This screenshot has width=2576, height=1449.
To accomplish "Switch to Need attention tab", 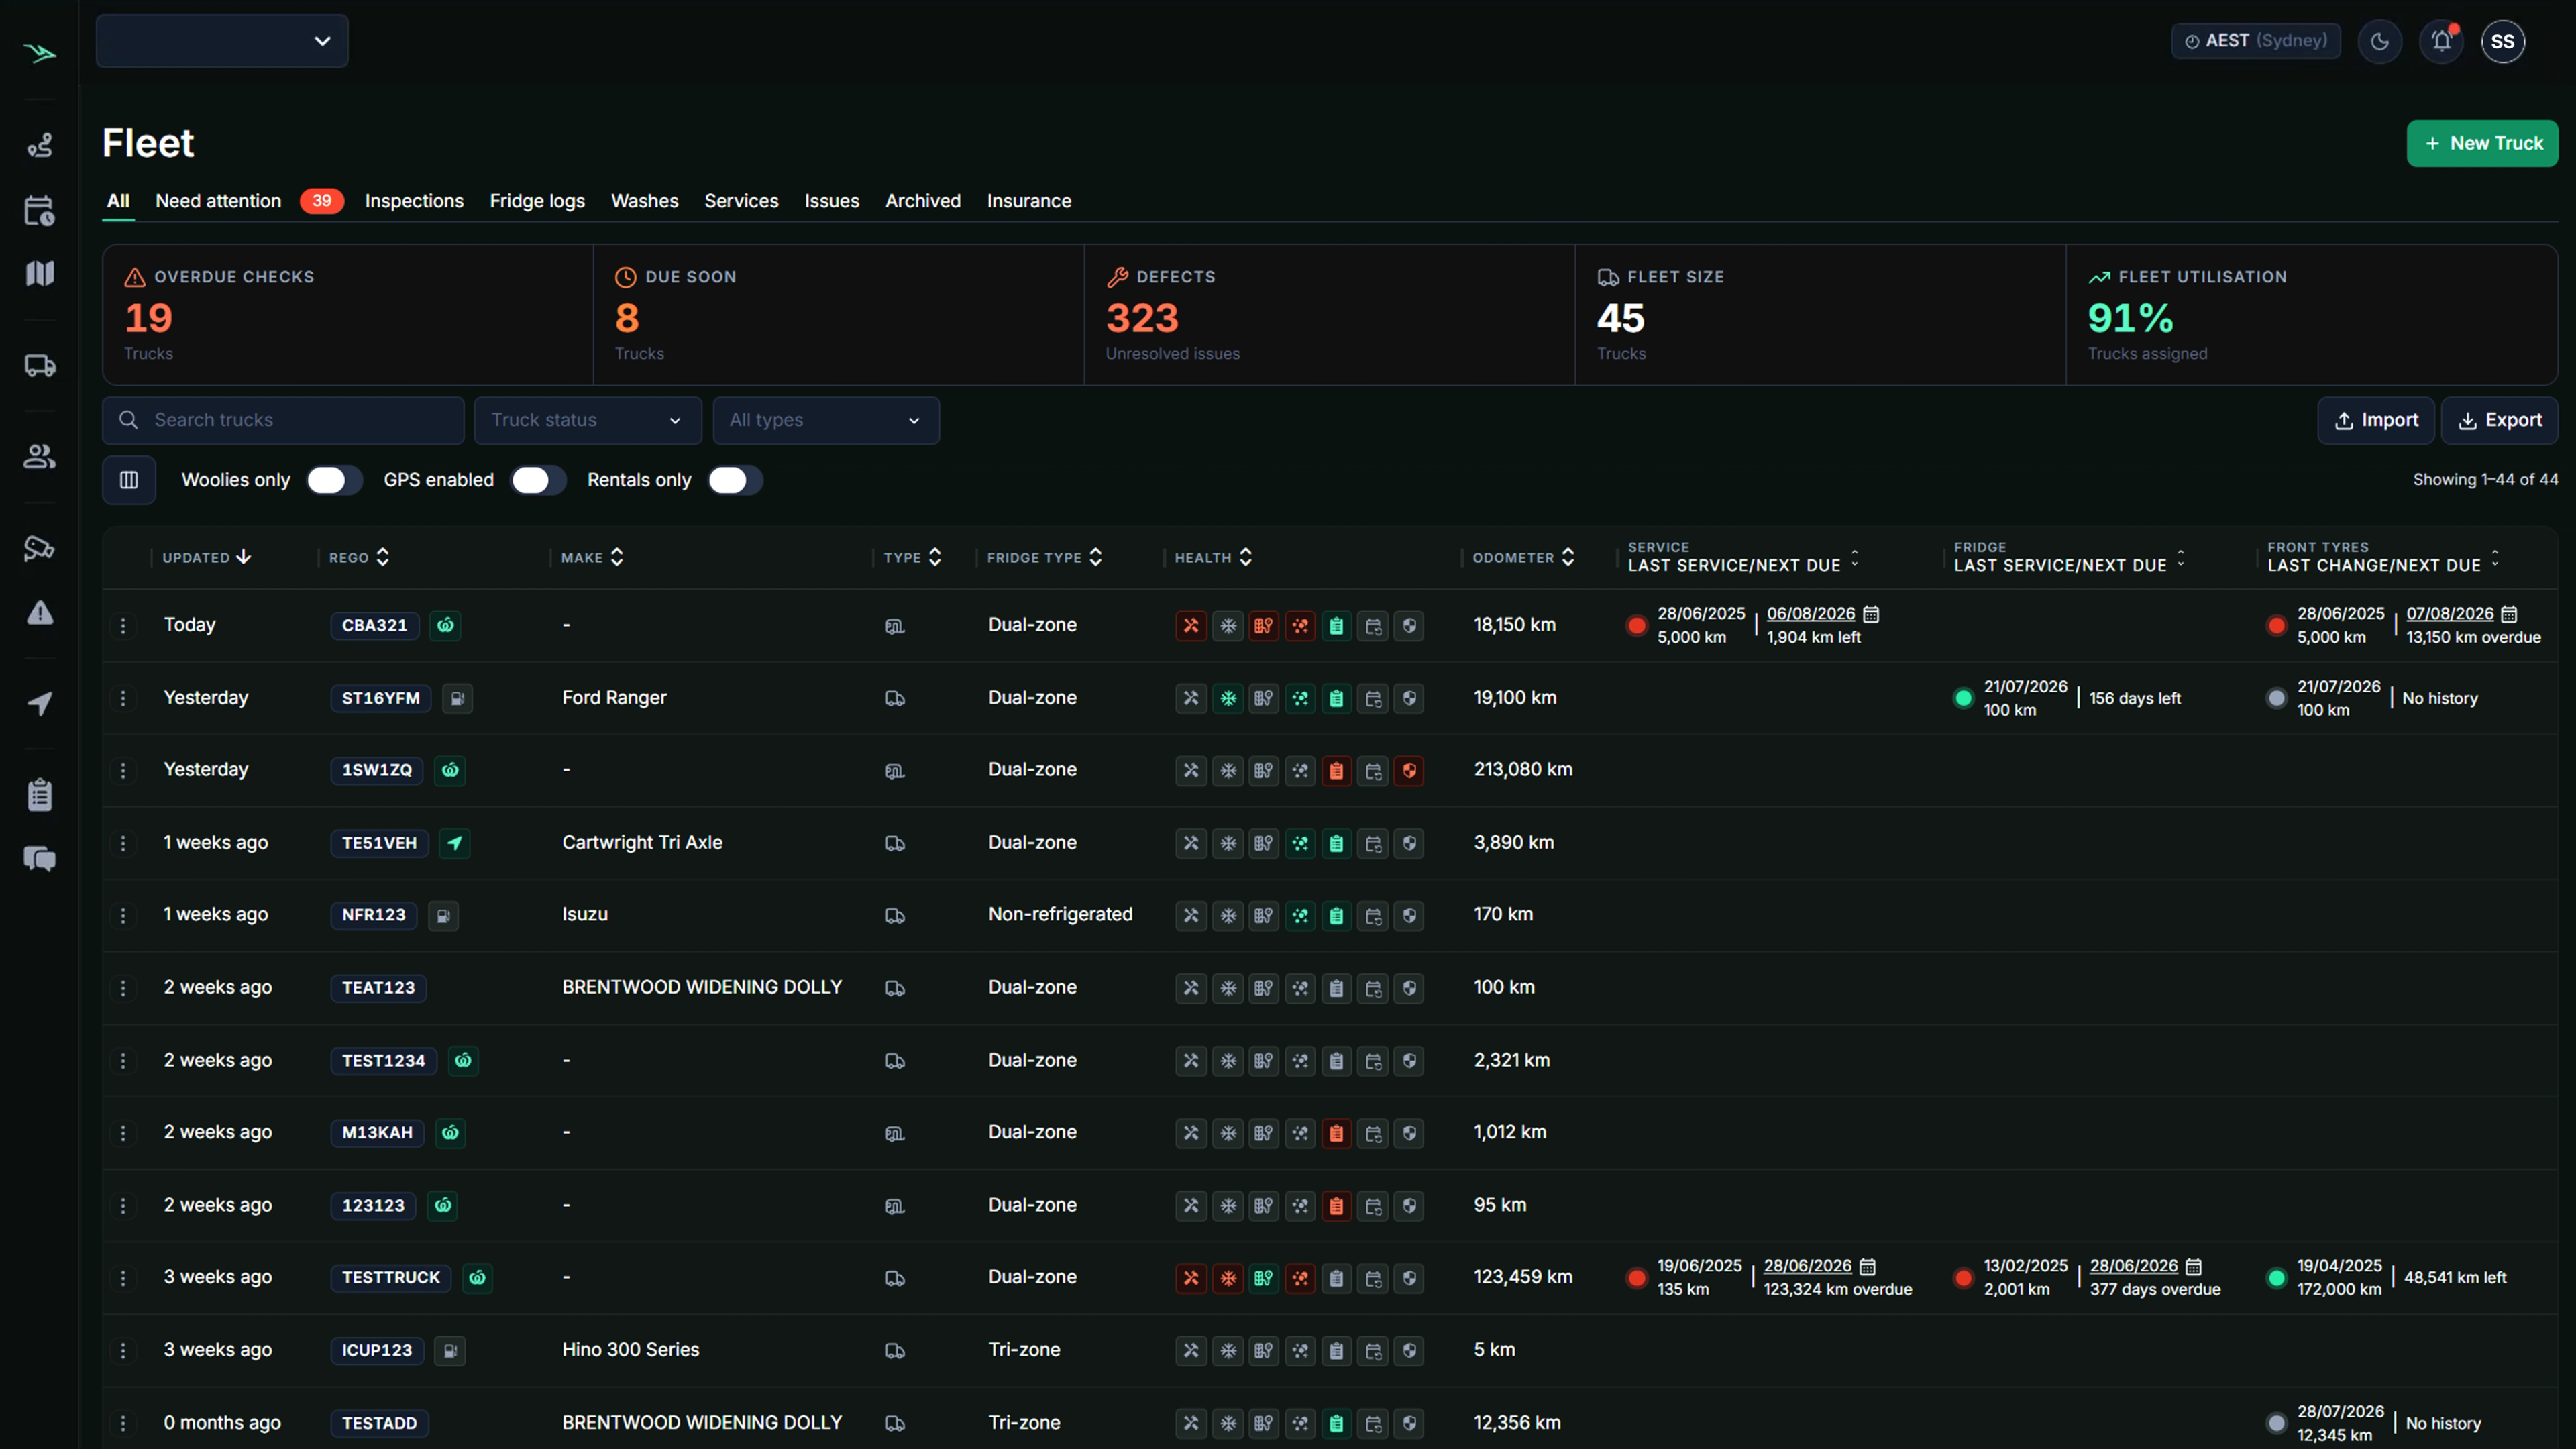I will pos(218,201).
